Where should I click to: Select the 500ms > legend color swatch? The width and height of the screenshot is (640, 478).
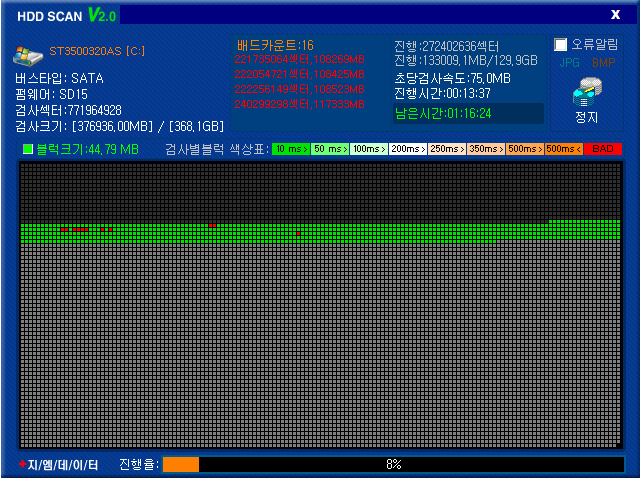point(525,149)
